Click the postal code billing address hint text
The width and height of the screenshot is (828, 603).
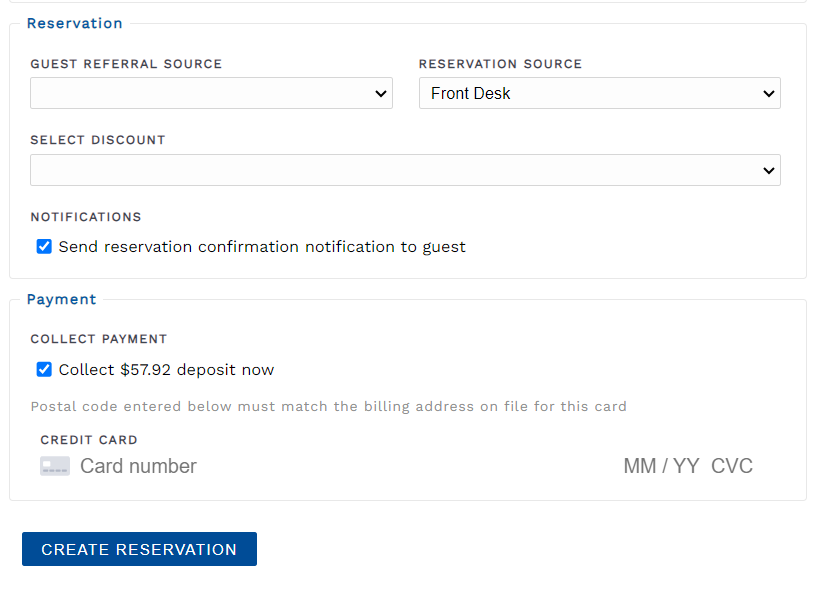coord(328,406)
